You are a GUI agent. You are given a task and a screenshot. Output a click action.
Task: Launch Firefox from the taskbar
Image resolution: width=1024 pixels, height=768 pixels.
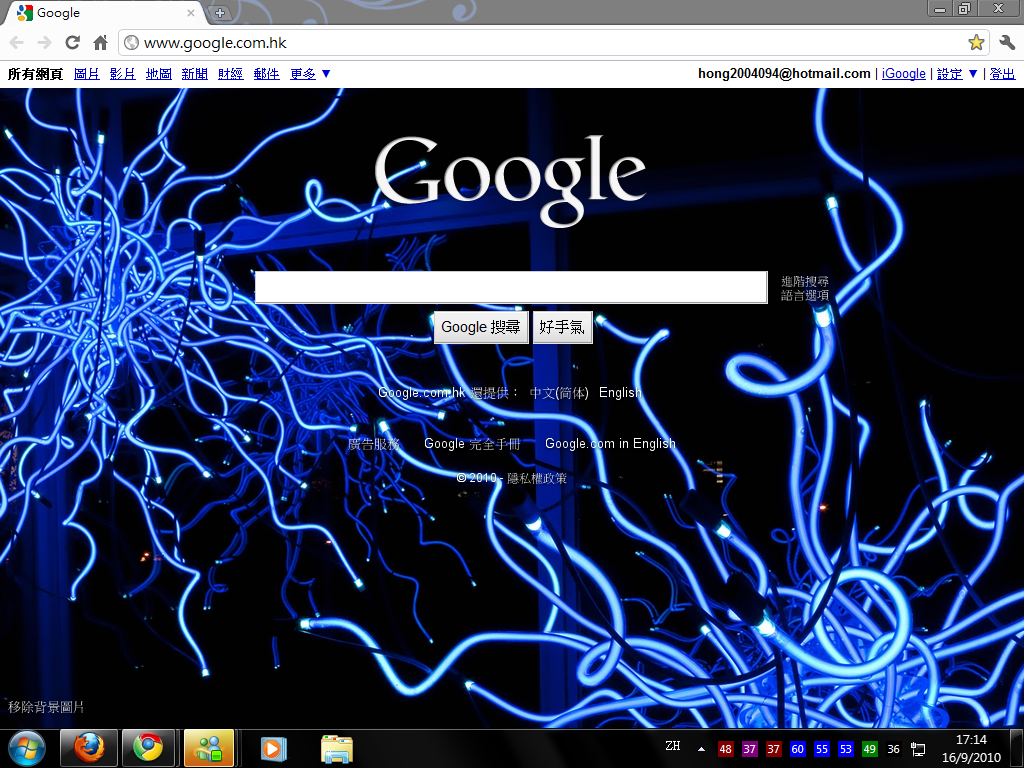click(x=89, y=748)
